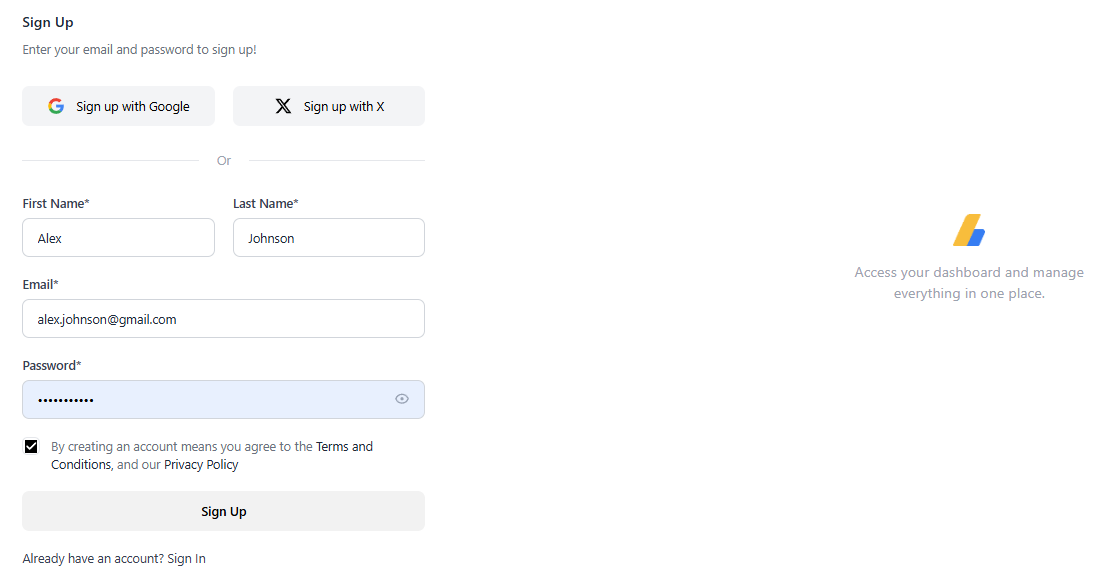Submit the form with Sign Up button
Viewport: 1111px width, 581px height.
click(223, 511)
